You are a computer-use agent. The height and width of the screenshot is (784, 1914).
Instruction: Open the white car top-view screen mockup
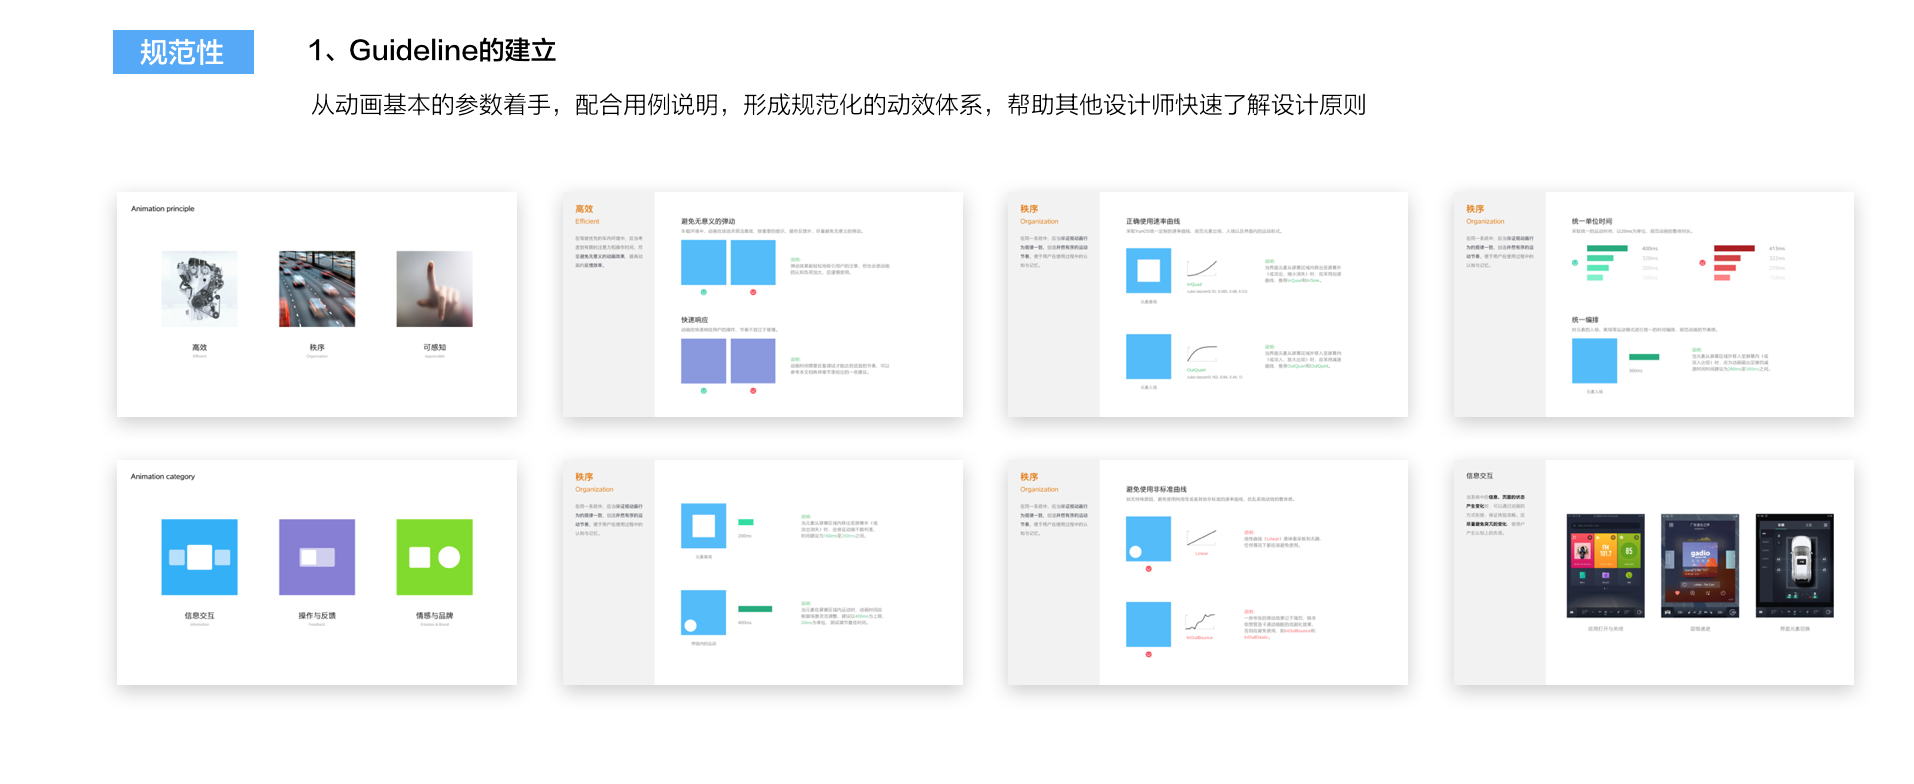point(1795,566)
